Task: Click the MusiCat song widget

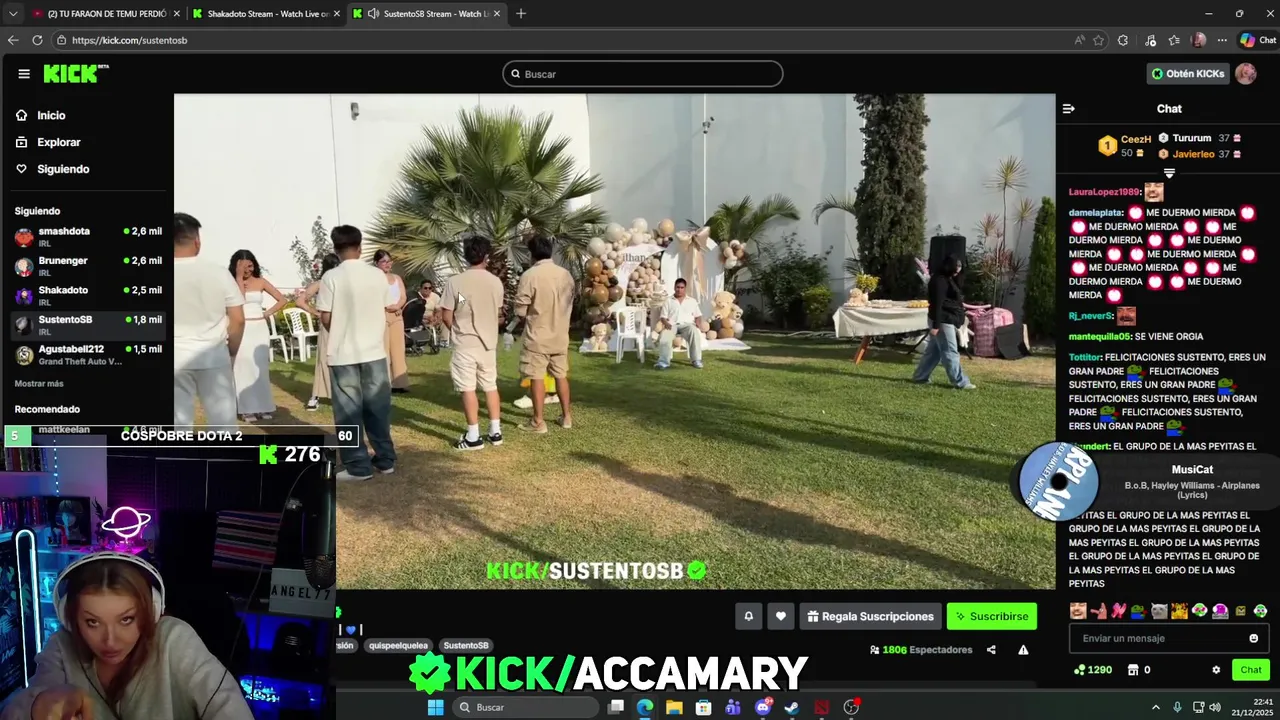Action: pos(1150,483)
